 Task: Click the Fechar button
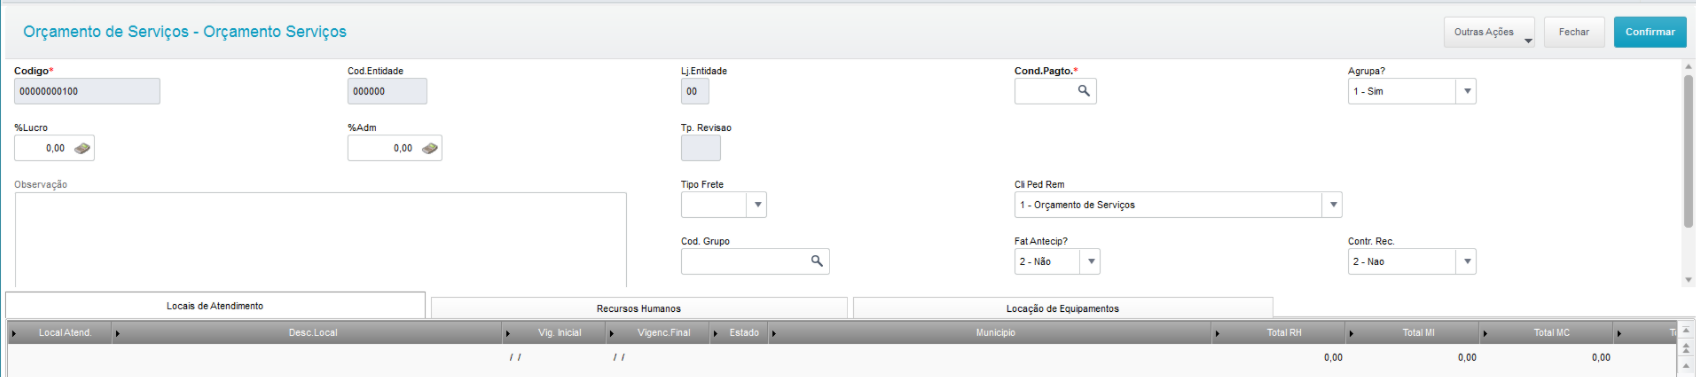(x=1574, y=32)
